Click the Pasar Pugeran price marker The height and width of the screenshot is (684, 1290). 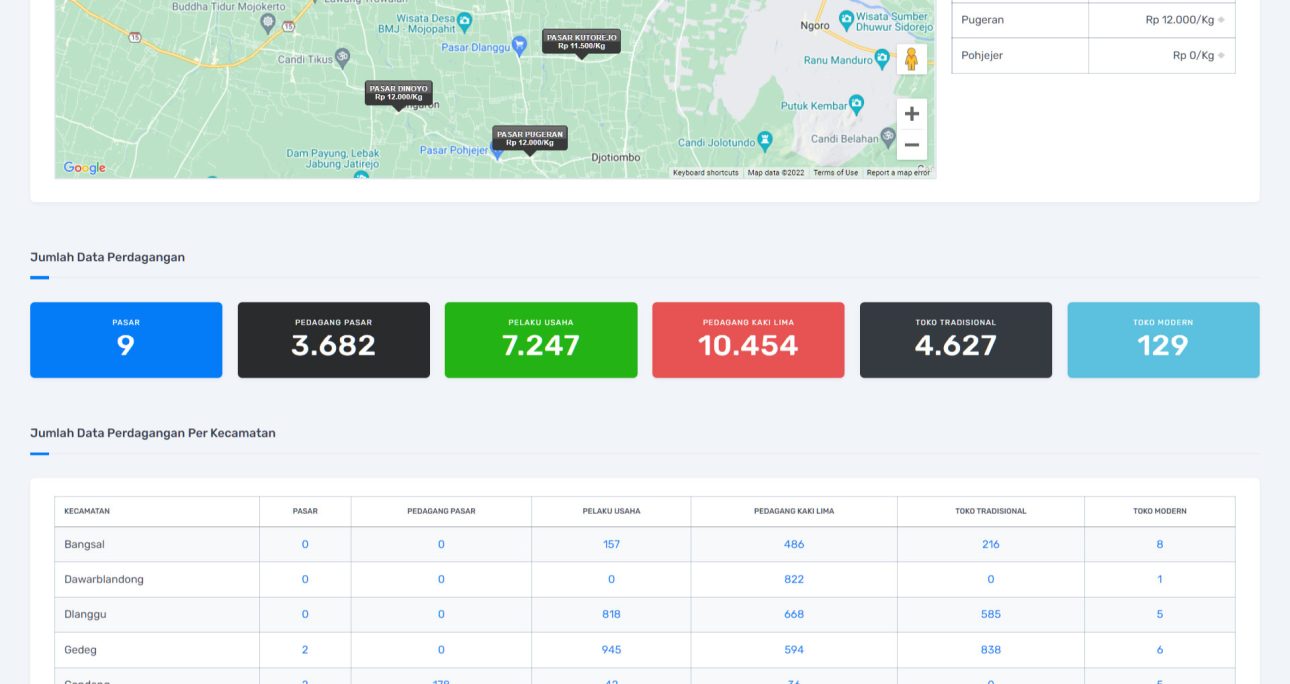pos(530,138)
